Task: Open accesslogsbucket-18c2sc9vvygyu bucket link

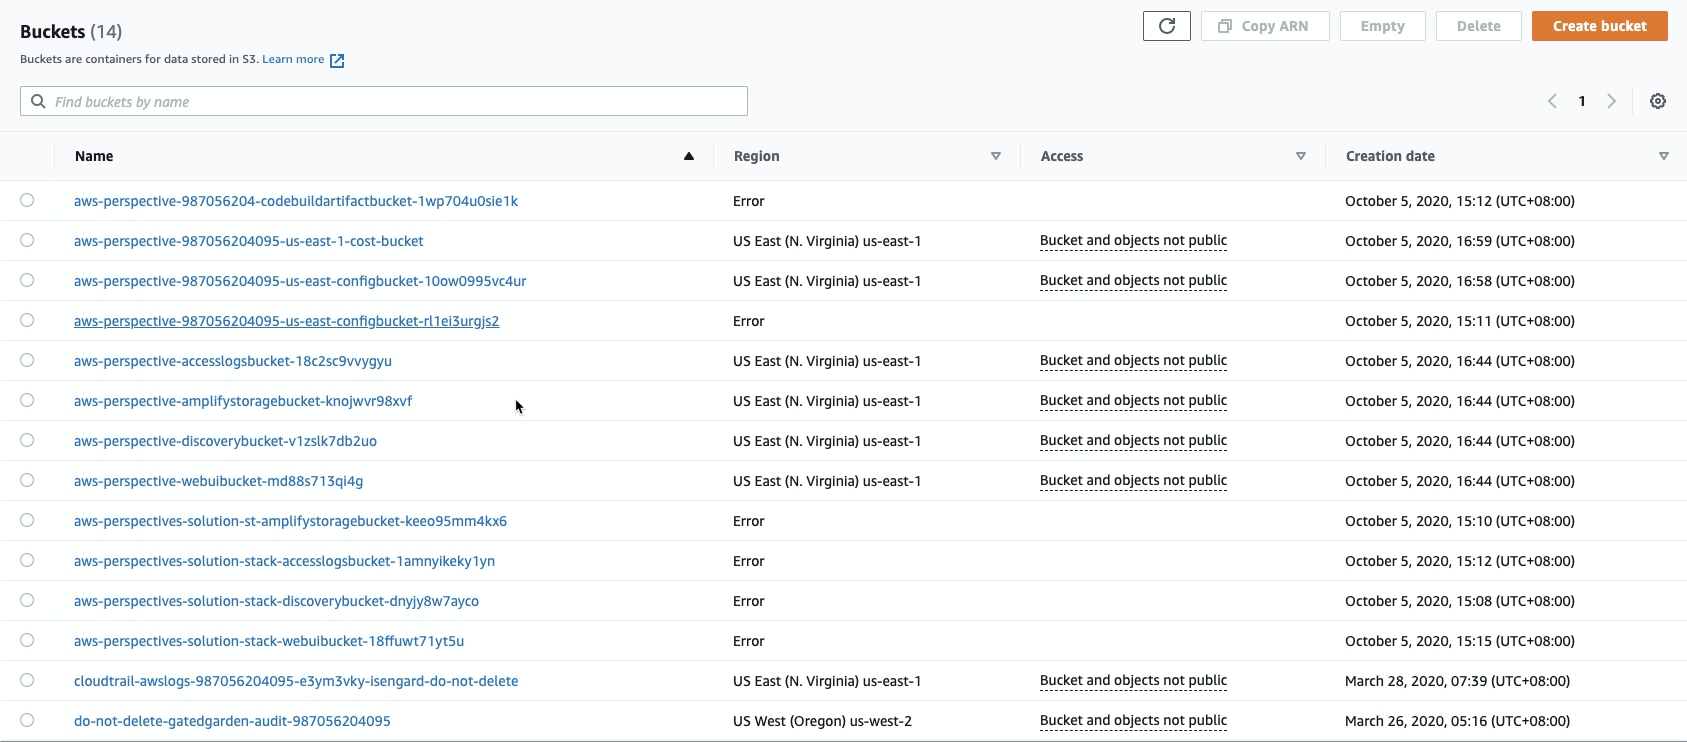Action: click(233, 361)
